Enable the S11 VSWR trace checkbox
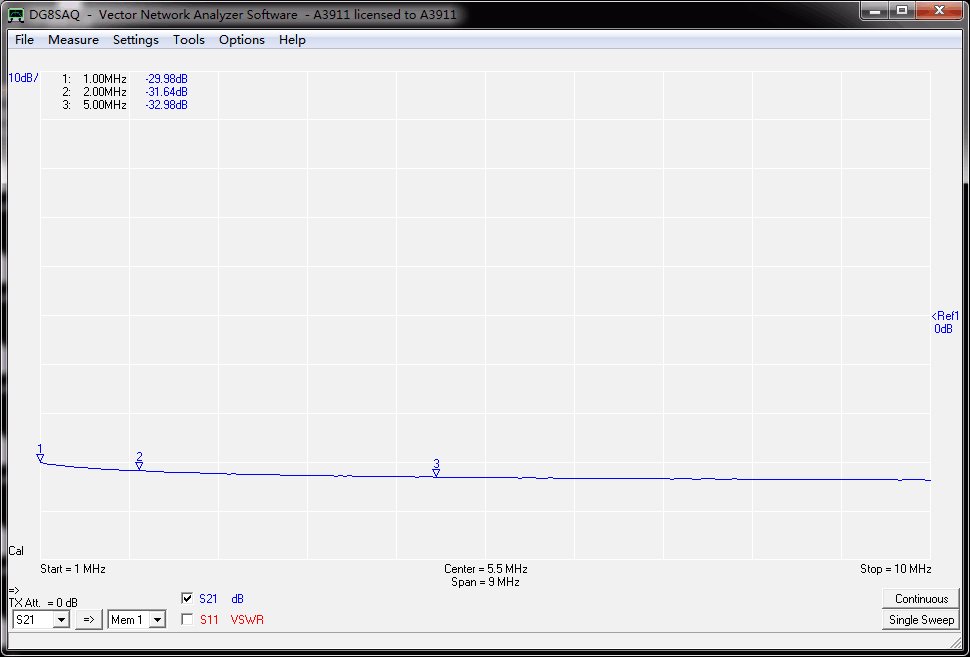 pos(187,619)
